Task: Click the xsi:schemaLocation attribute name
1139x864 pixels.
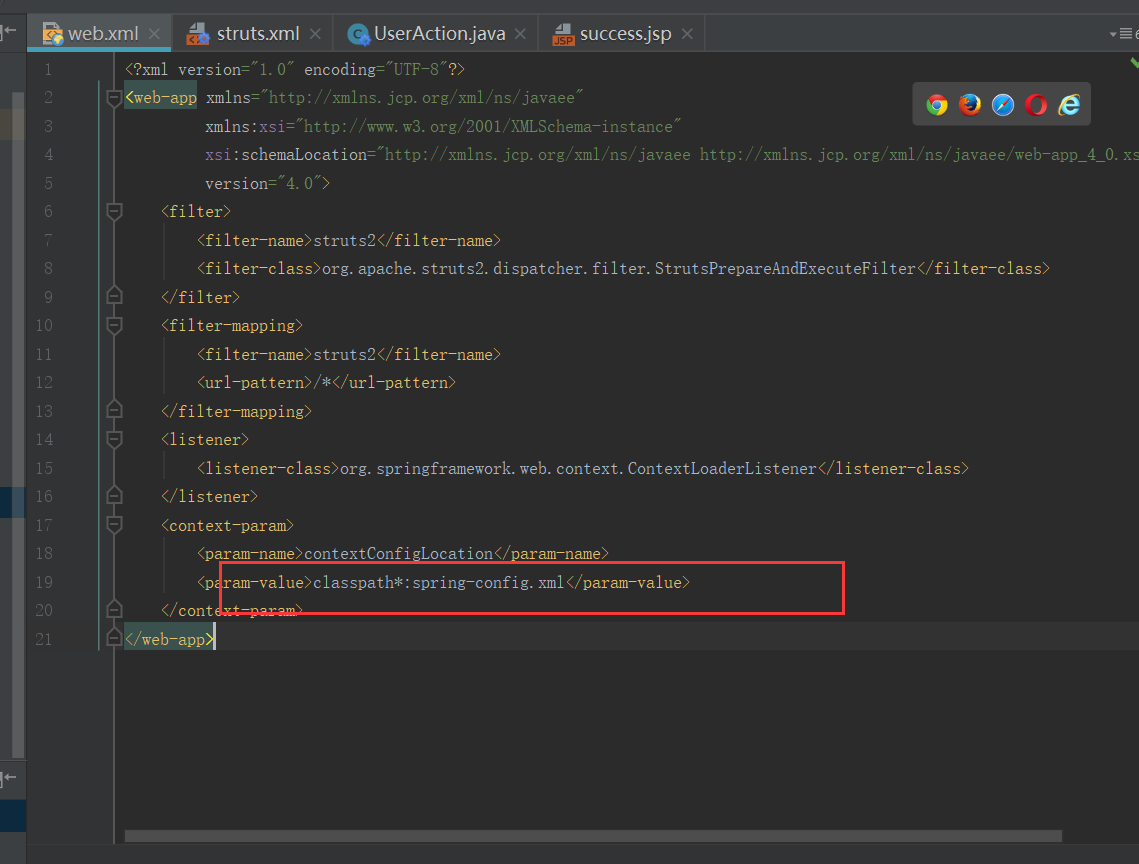Action: pyautogui.click(x=286, y=155)
